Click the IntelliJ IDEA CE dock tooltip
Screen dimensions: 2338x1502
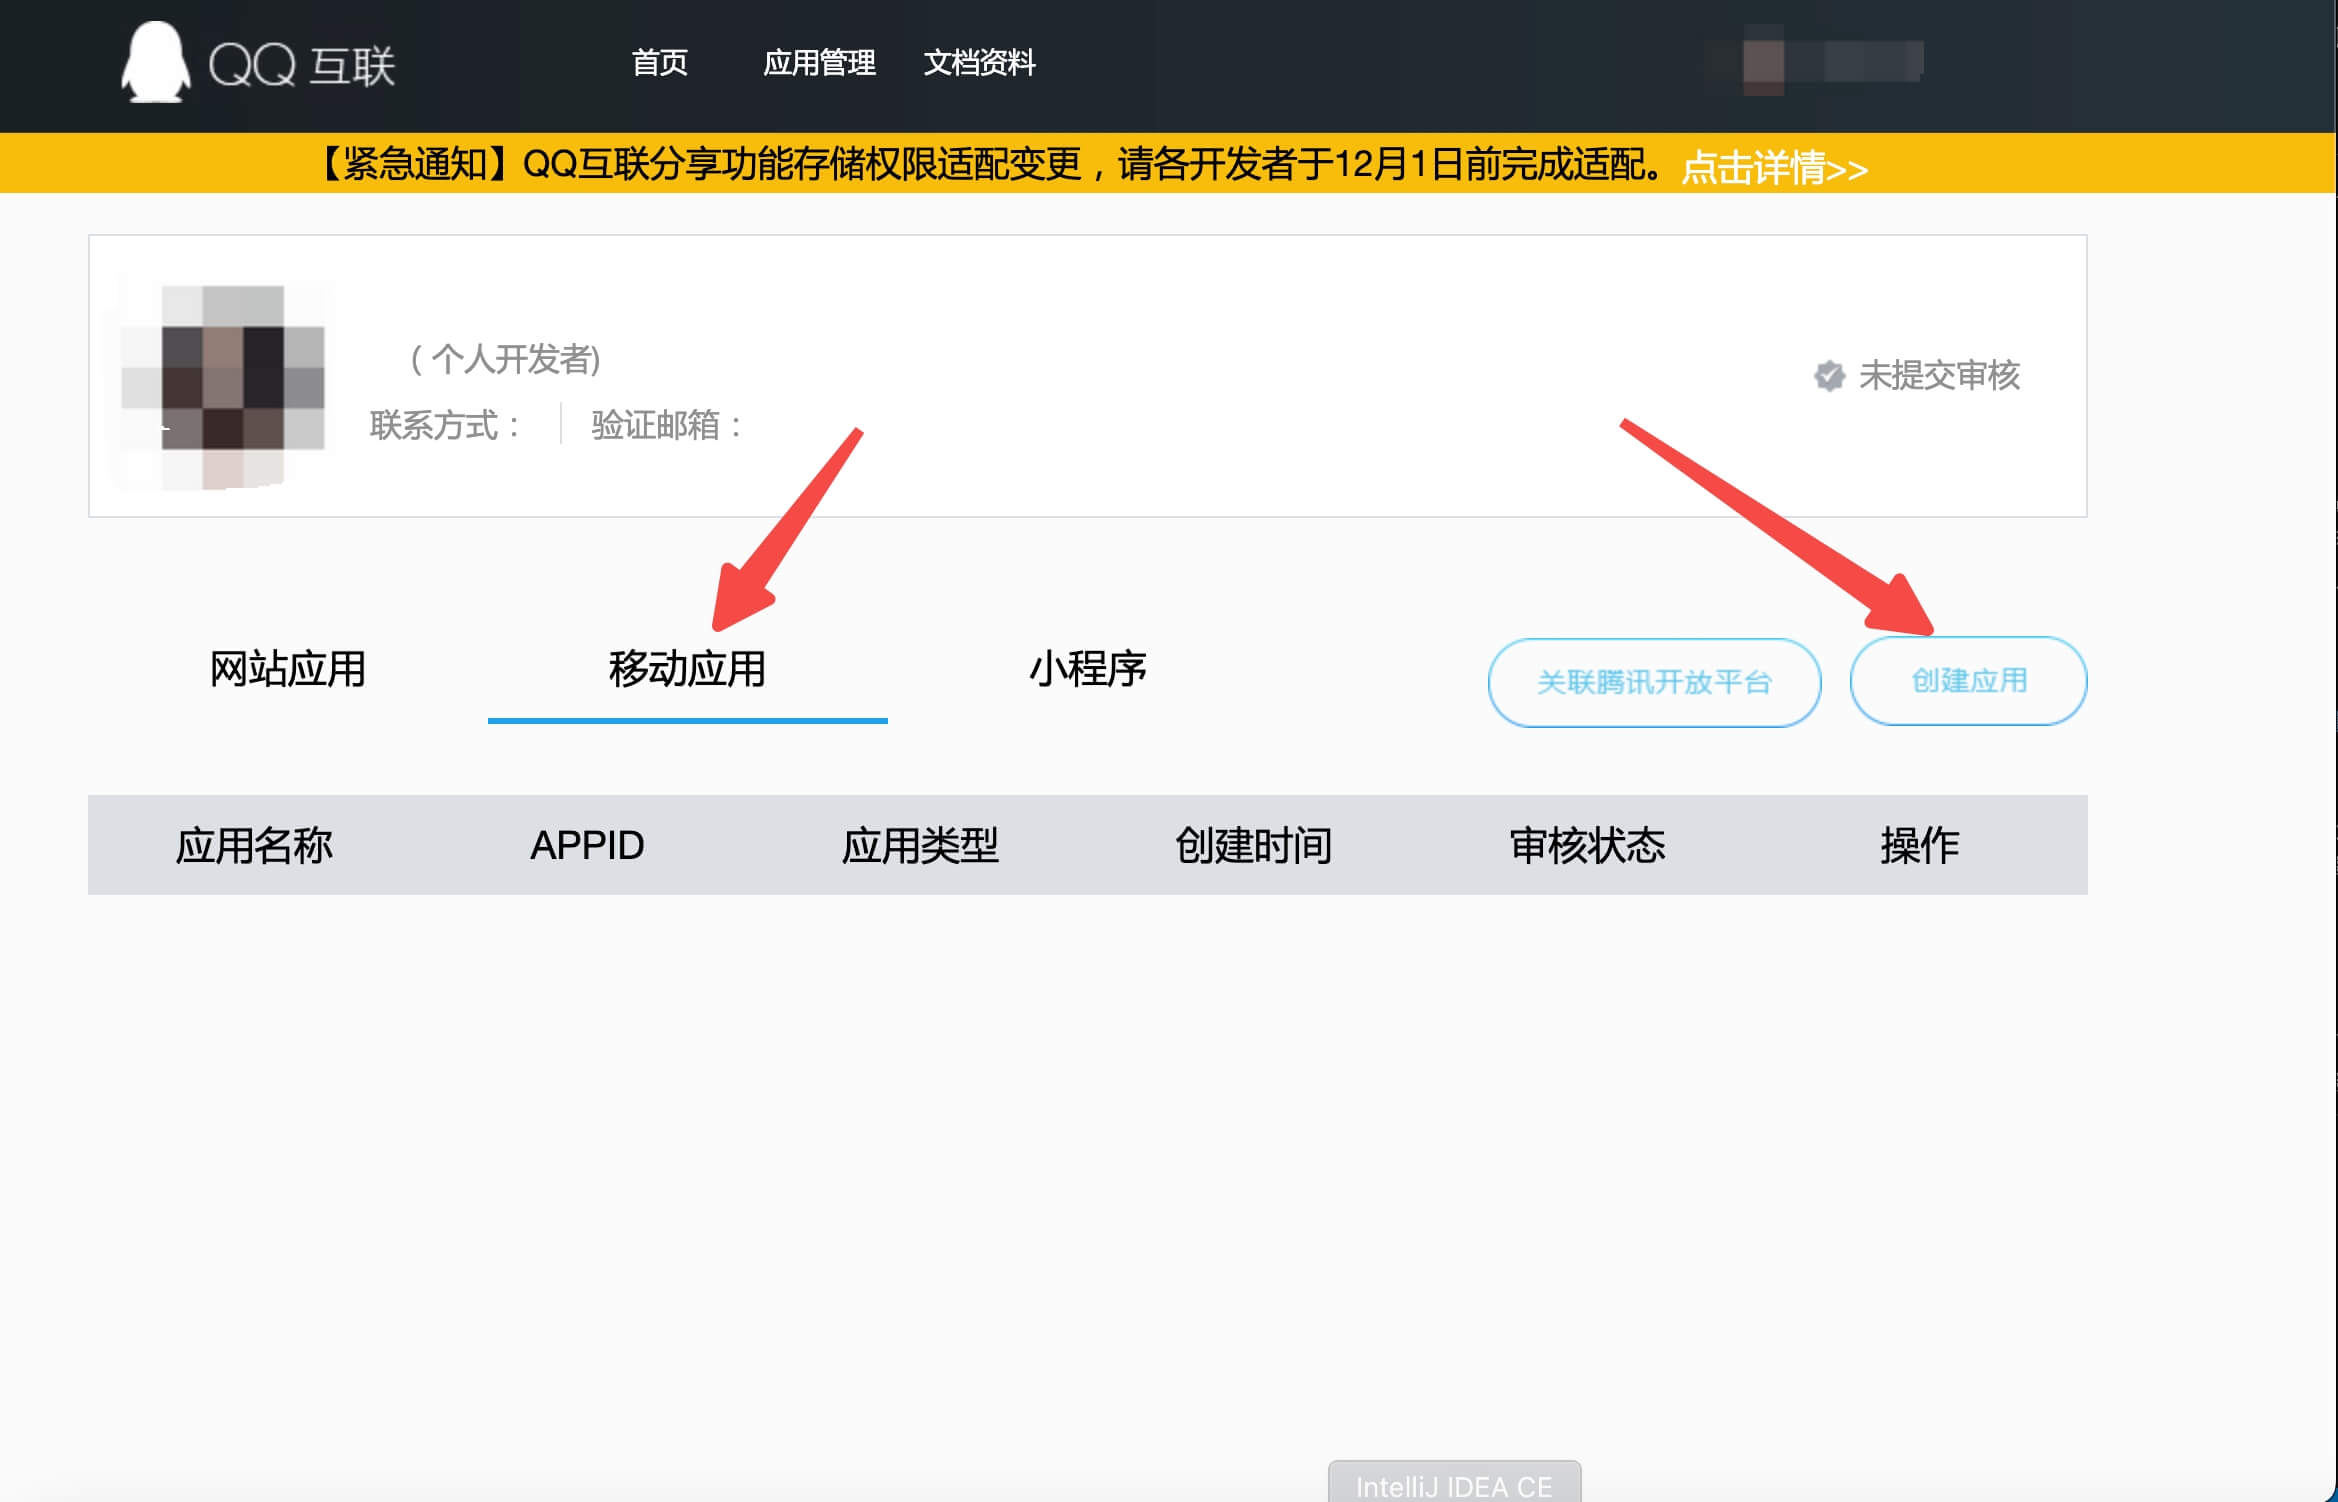click(x=1453, y=1485)
